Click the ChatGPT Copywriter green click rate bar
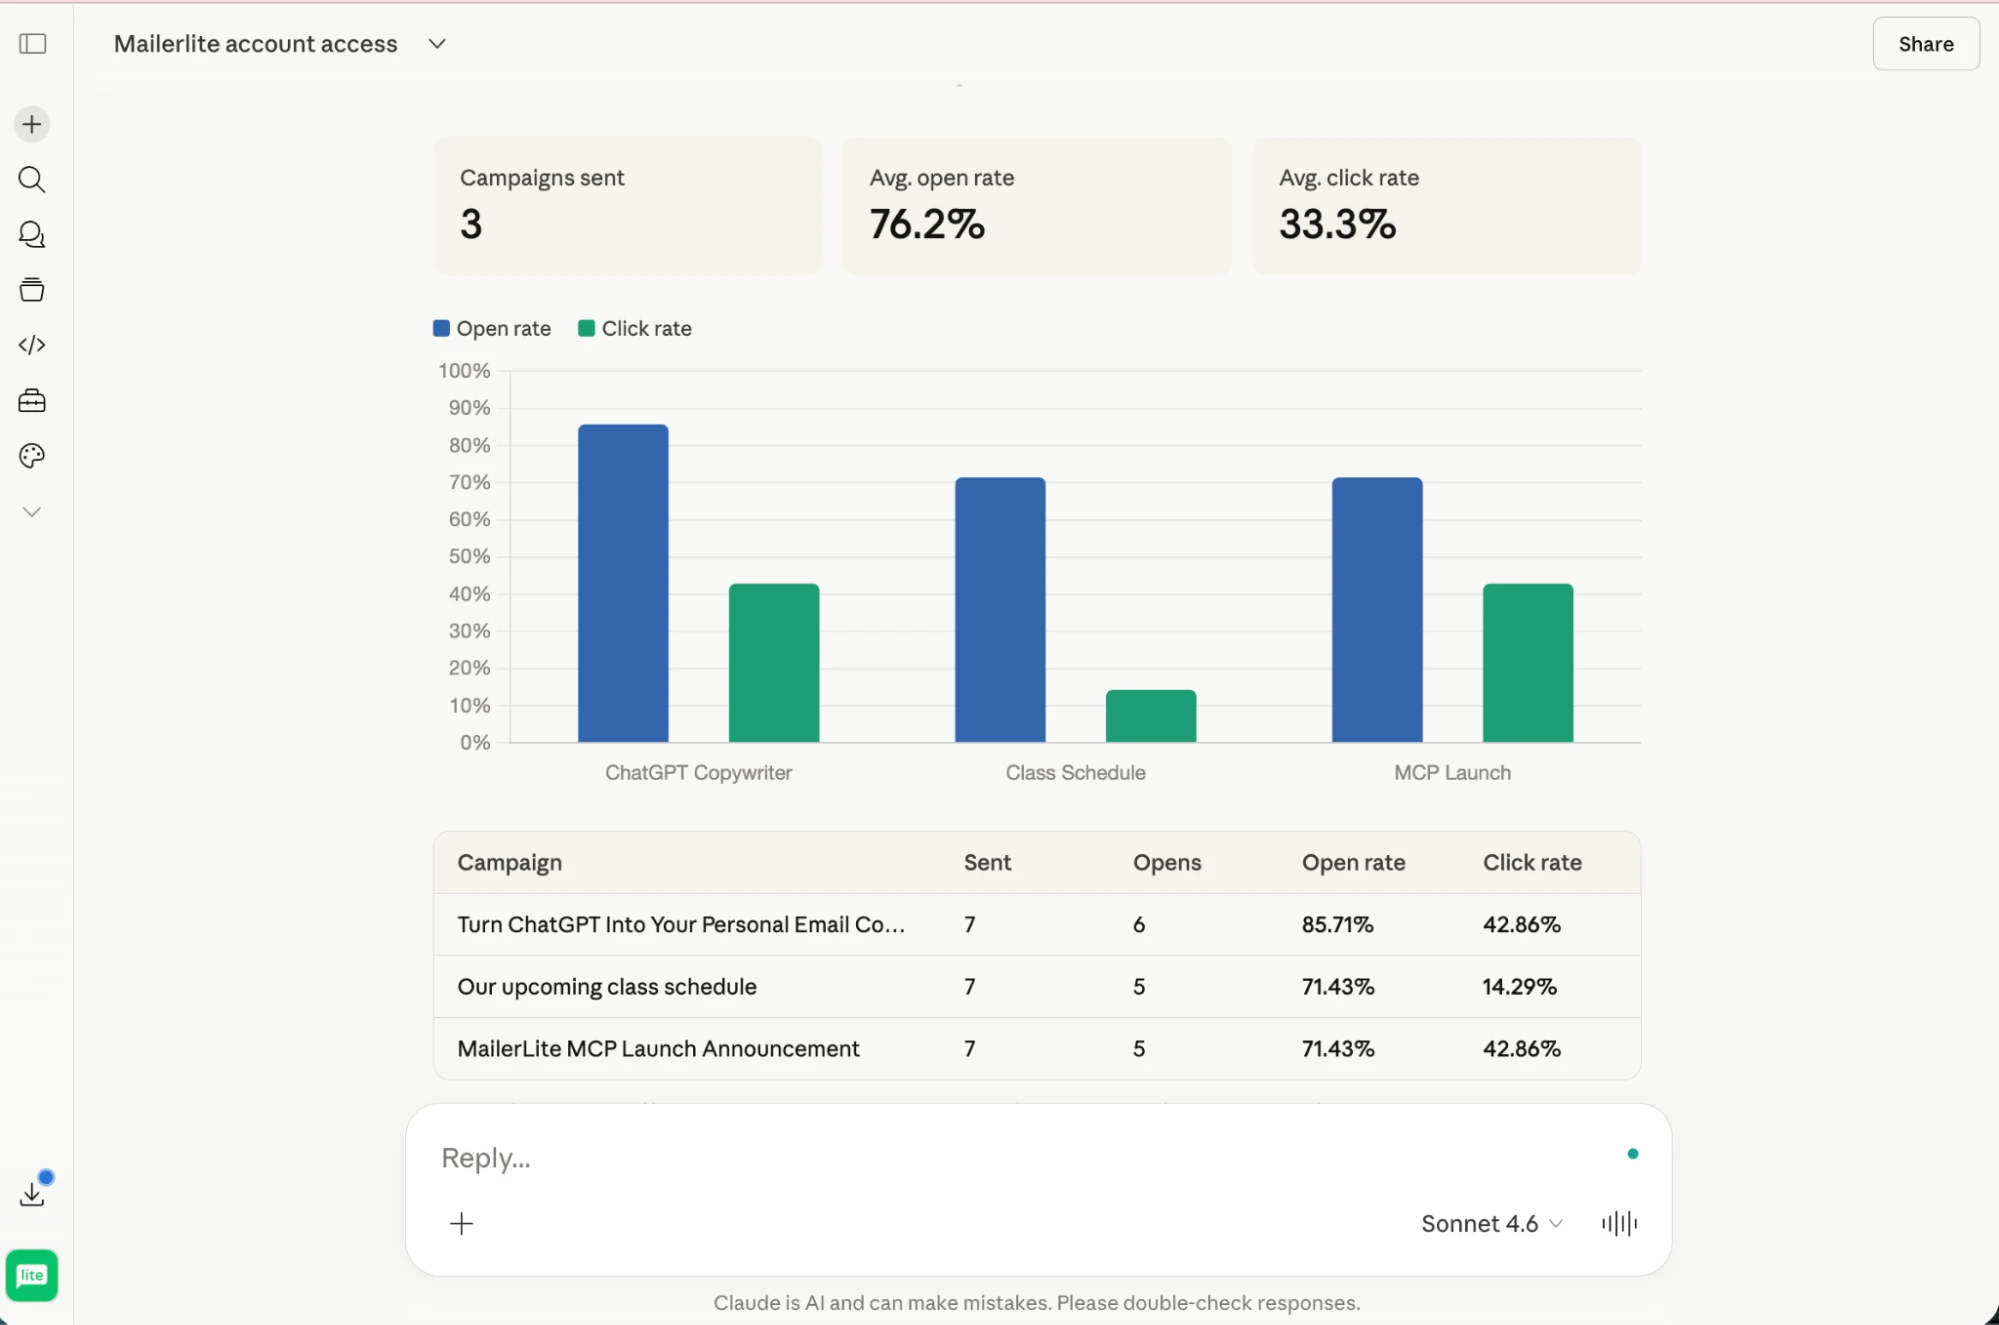Image resolution: width=1999 pixels, height=1325 pixels. coord(774,663)
